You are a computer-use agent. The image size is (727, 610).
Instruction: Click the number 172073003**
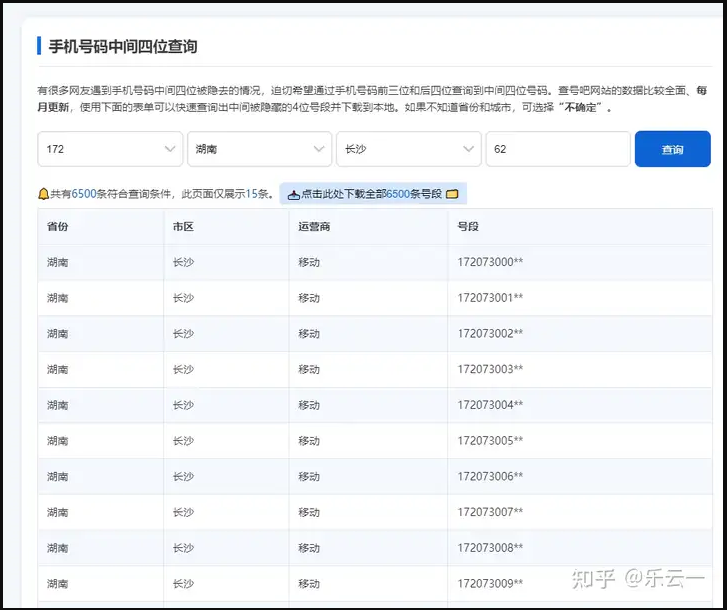pos(490,369)
